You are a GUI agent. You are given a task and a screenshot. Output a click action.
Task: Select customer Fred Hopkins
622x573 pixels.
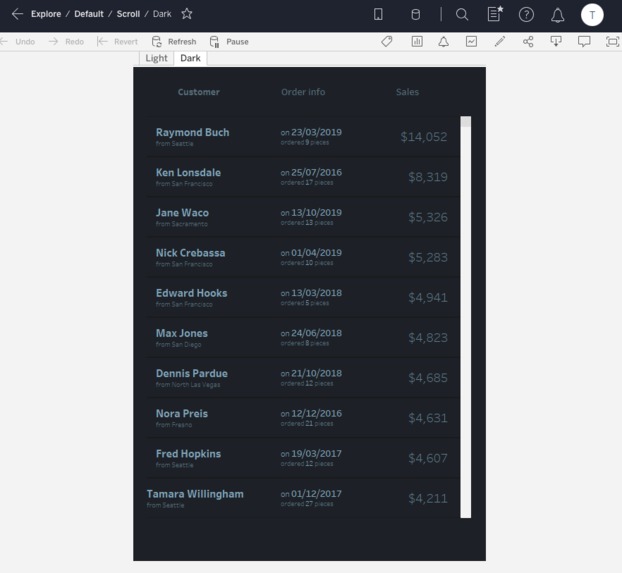(188, 454)
